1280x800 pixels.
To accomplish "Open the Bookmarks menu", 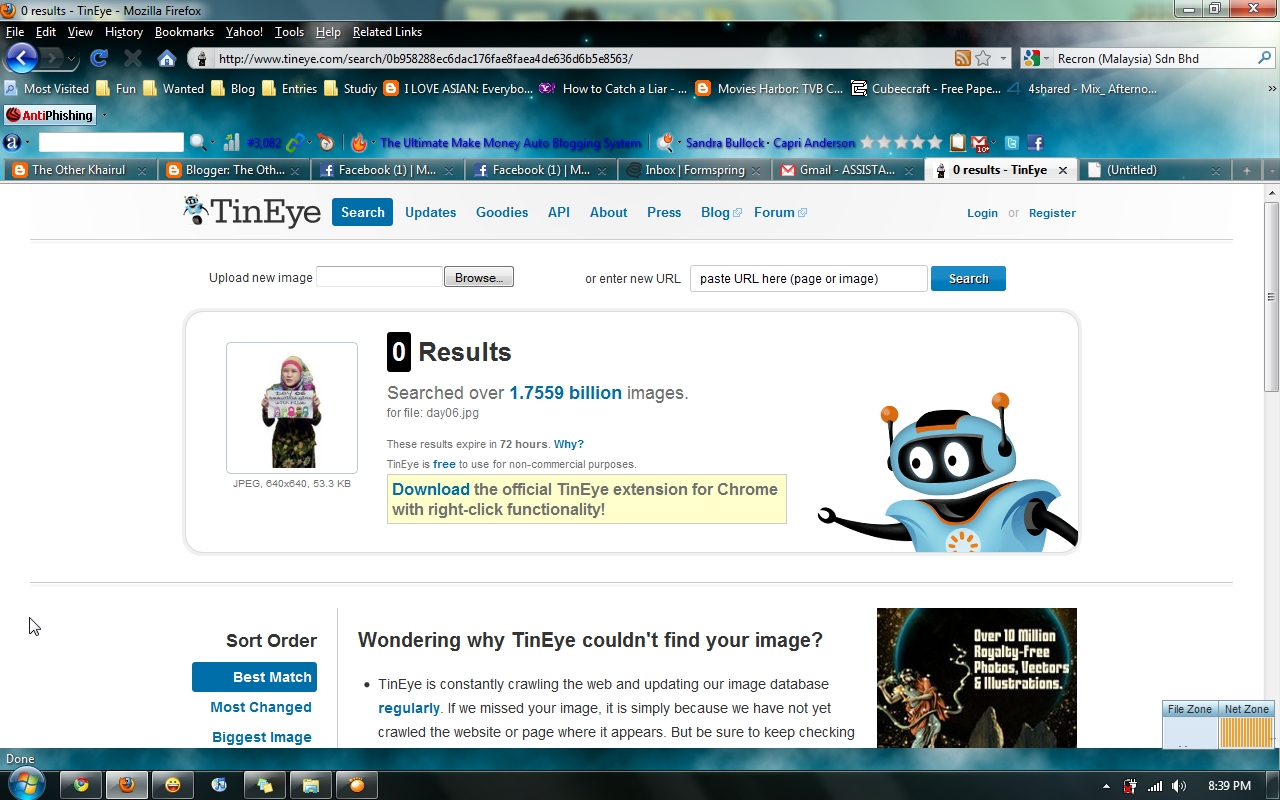I will (184, 32).
